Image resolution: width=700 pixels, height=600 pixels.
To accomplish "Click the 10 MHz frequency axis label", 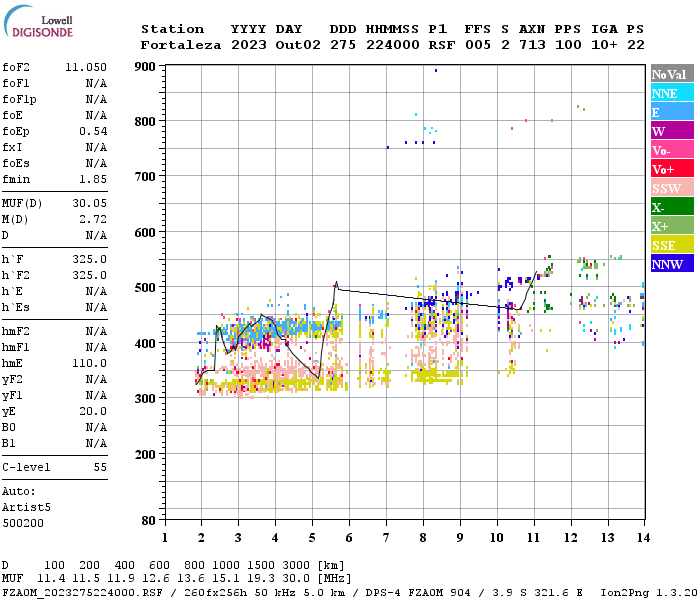I will click(496, 538).
